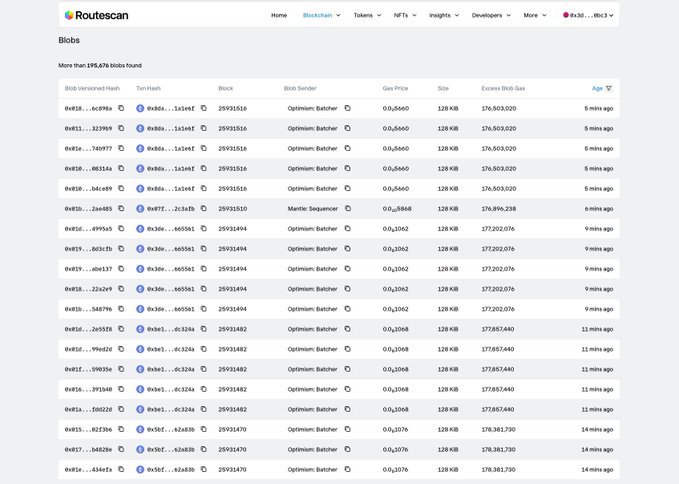Open blob 0x01f...59035e details
679x484 pixels.
pos(88,369)
